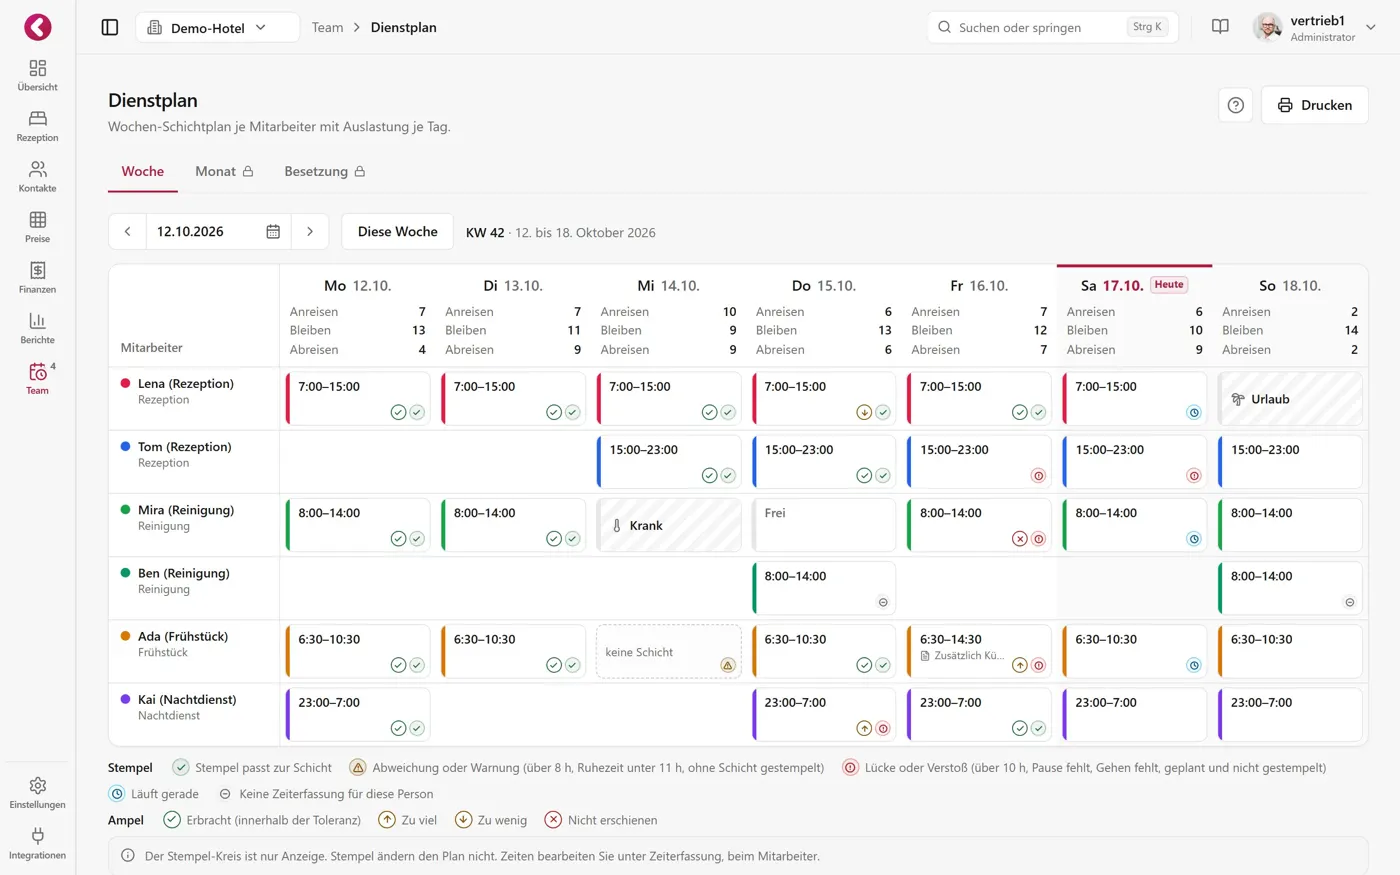Toggle the sidebar panel icon
The height and width of the screenshot is (875, 1400).
point(110,27)
